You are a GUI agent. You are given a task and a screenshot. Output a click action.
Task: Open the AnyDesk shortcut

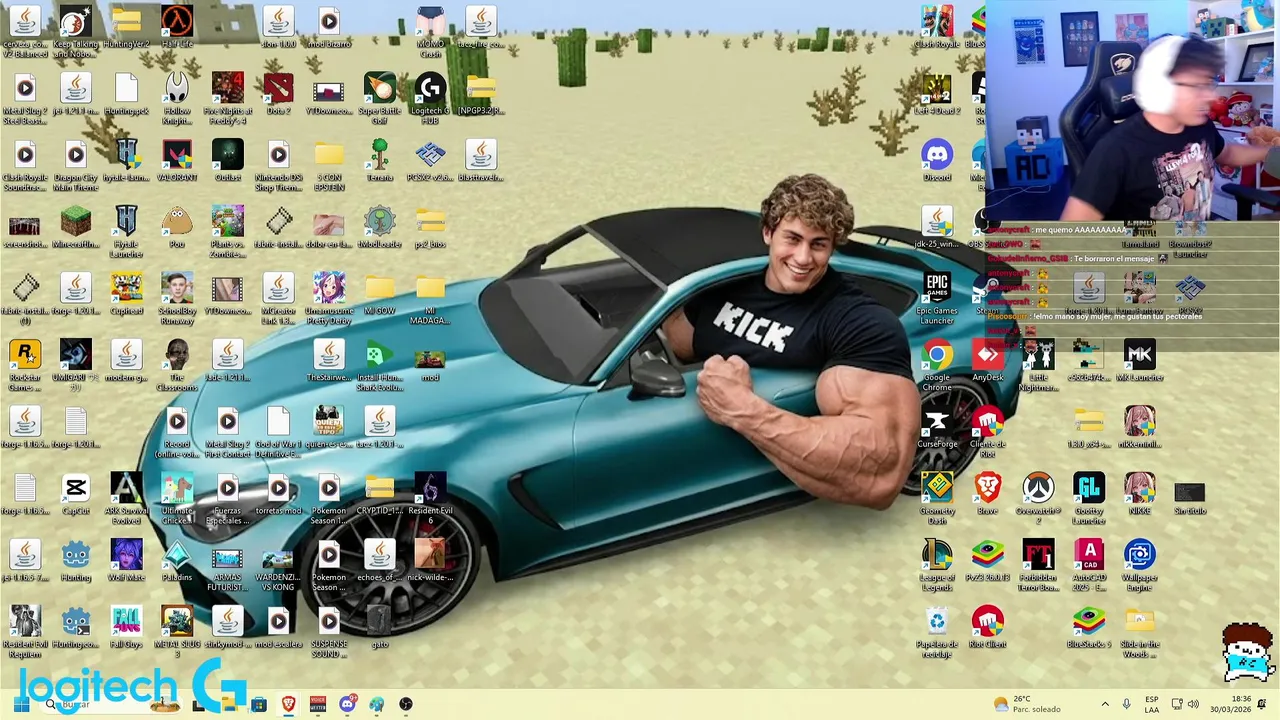[988, 355]
